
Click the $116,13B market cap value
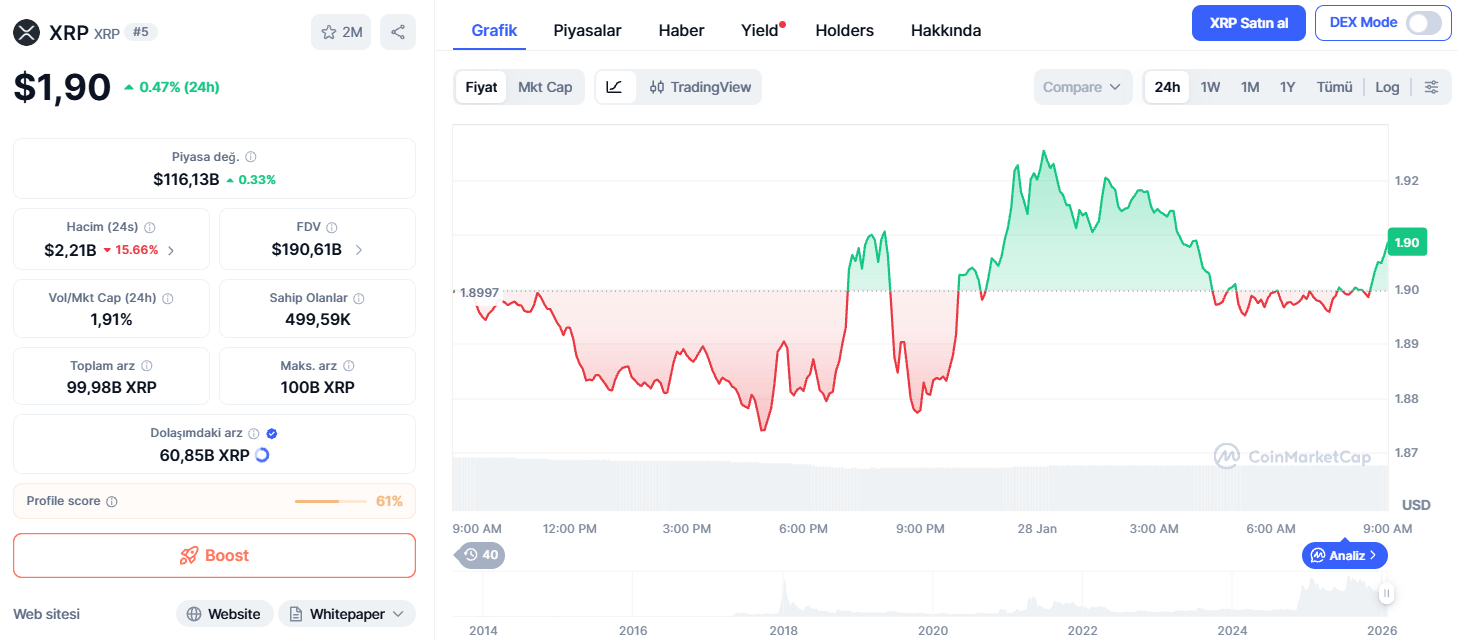coord(186,179)
